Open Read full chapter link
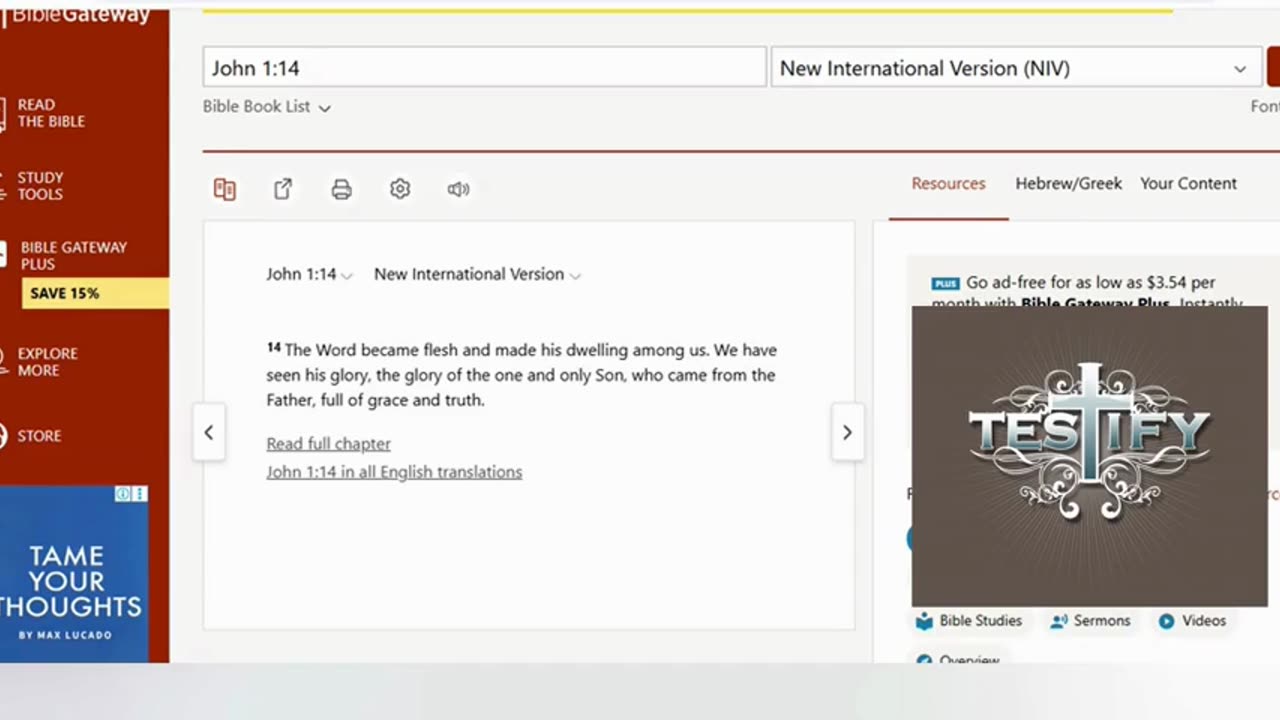The width and height of the screenshot is (1280, 720). (328, 444)
